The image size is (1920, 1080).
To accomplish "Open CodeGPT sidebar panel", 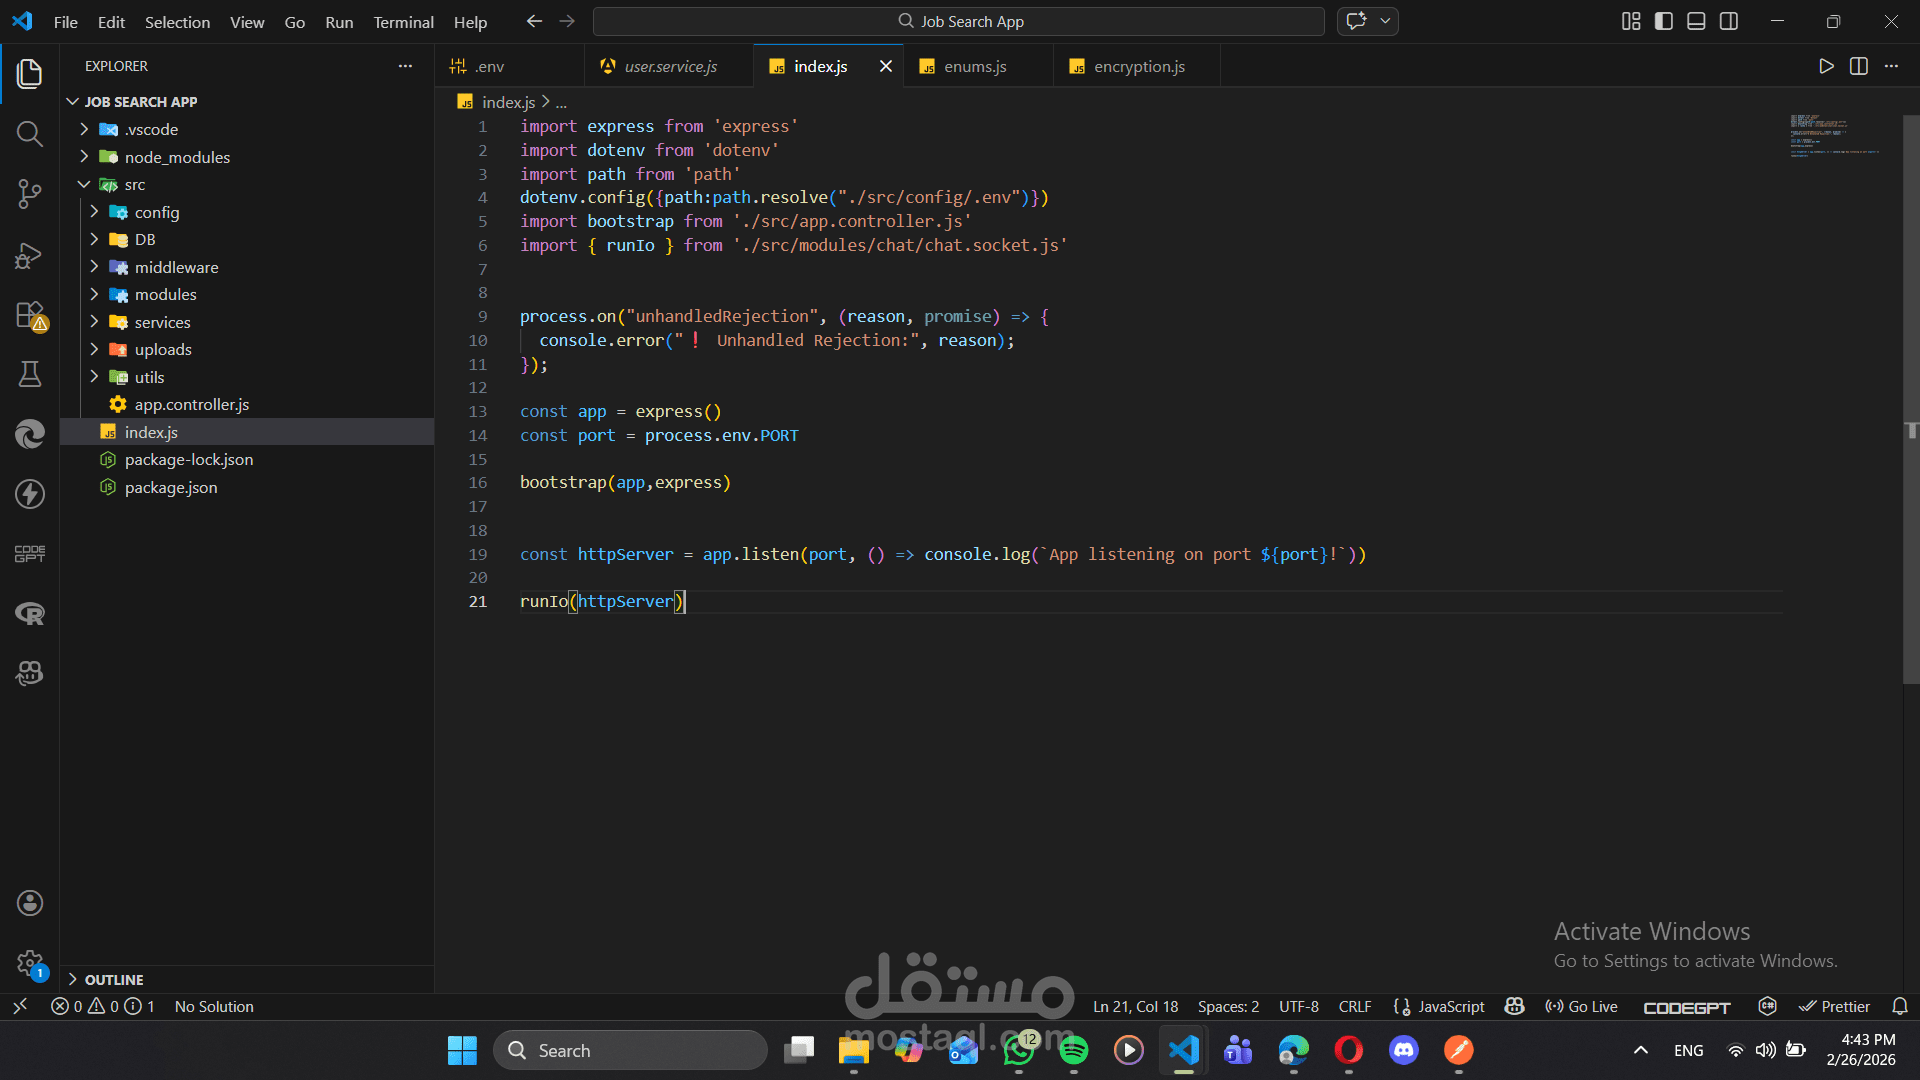I will pyautogui.click(x=30, y=553).
